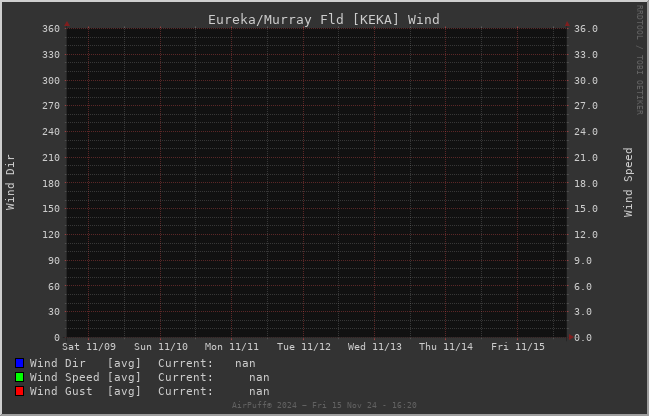Click the Sat 11/09 date label
Screen dimensions: 649x416
(89, 346)
